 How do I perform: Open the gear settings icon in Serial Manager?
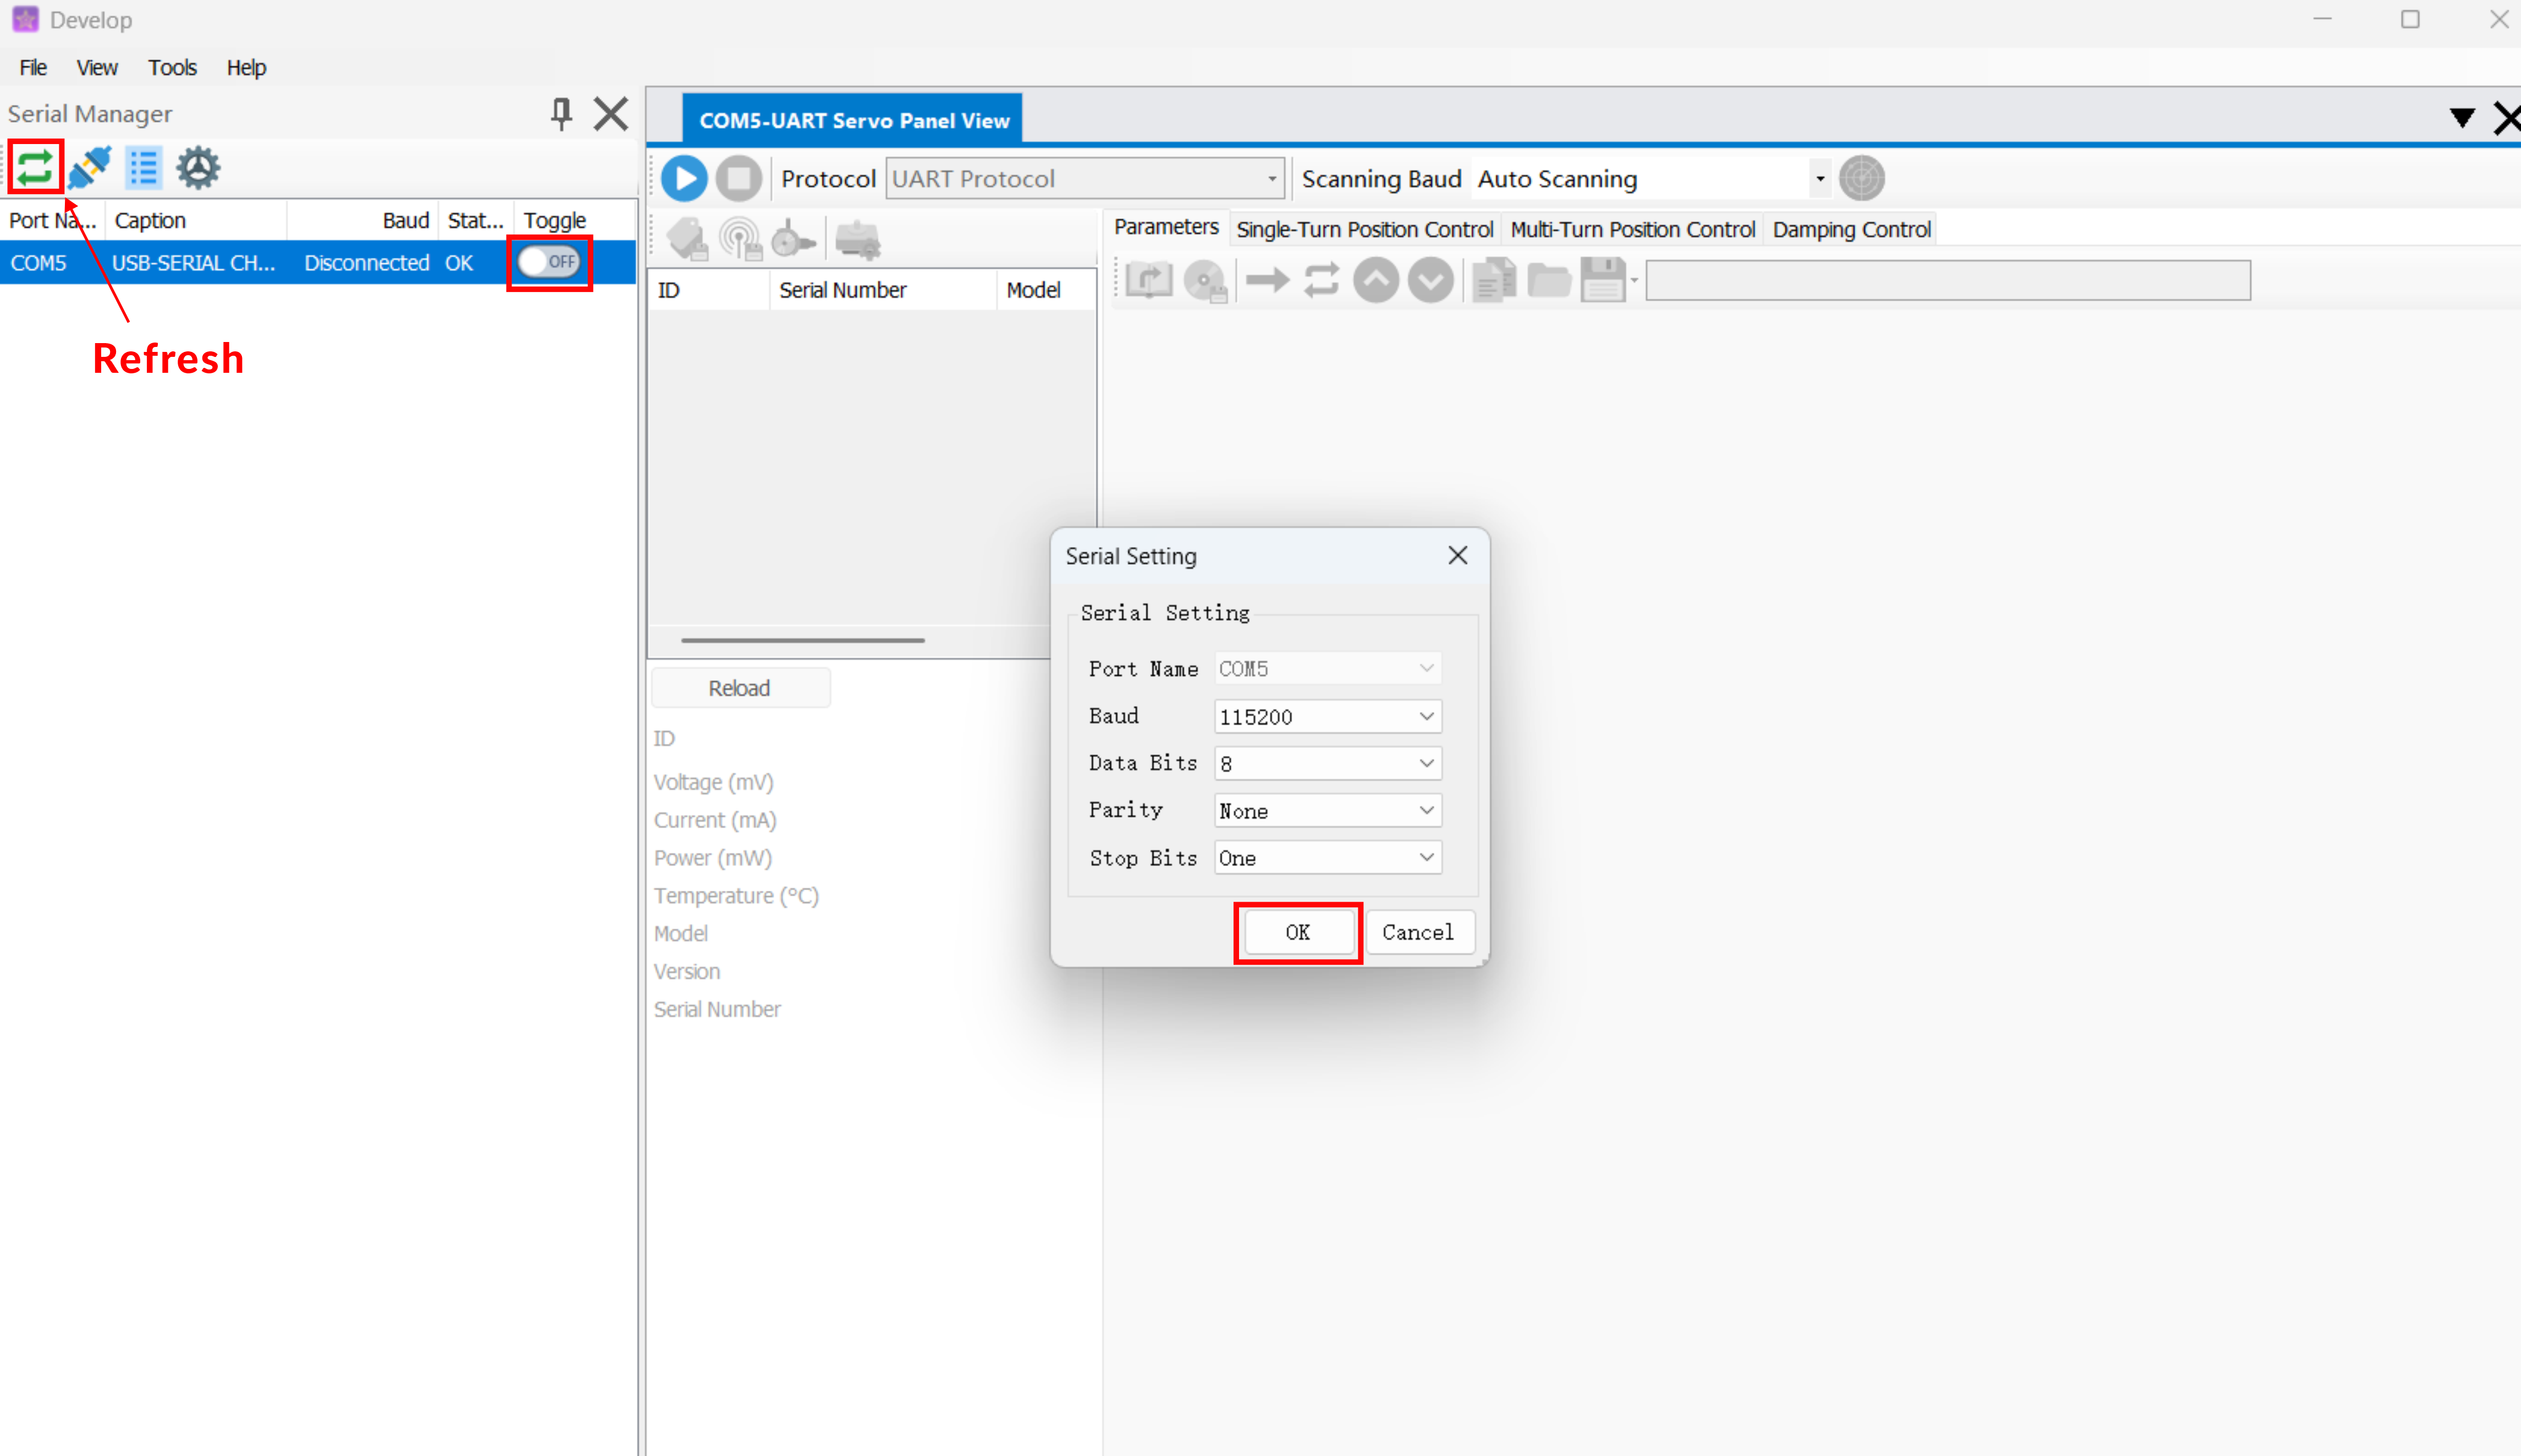(198, 167)
